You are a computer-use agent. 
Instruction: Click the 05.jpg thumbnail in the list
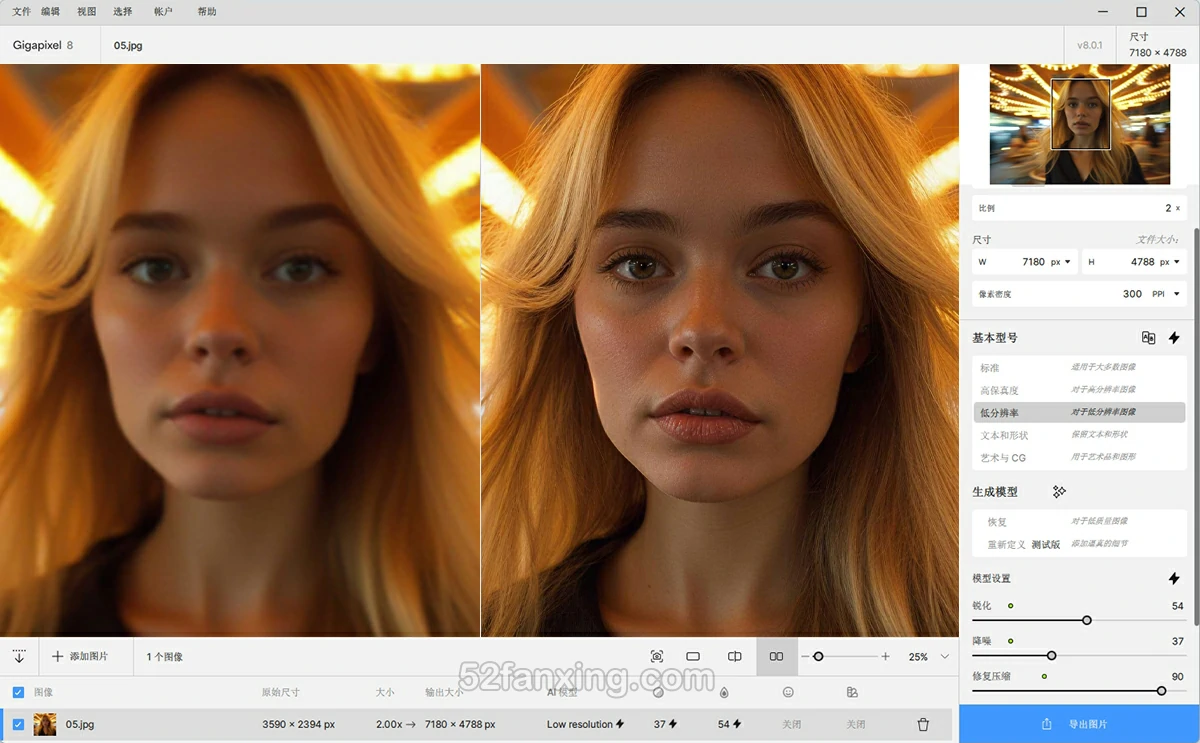coord(45,724)
